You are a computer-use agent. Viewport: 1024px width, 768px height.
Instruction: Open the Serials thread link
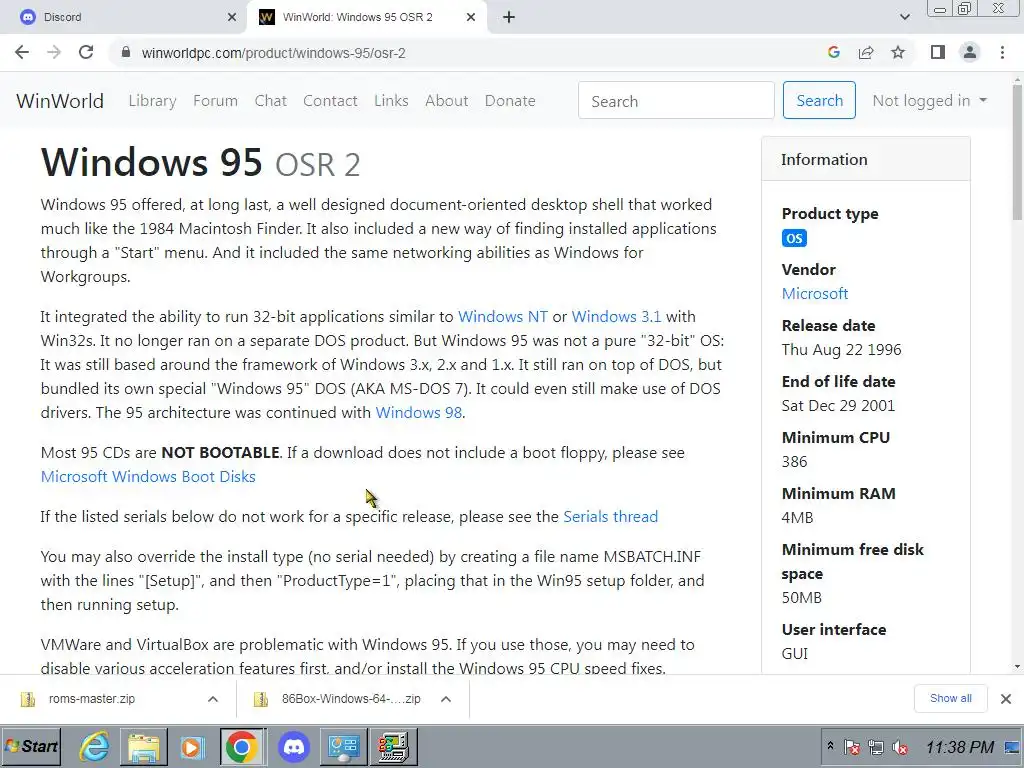click(611, 517)
